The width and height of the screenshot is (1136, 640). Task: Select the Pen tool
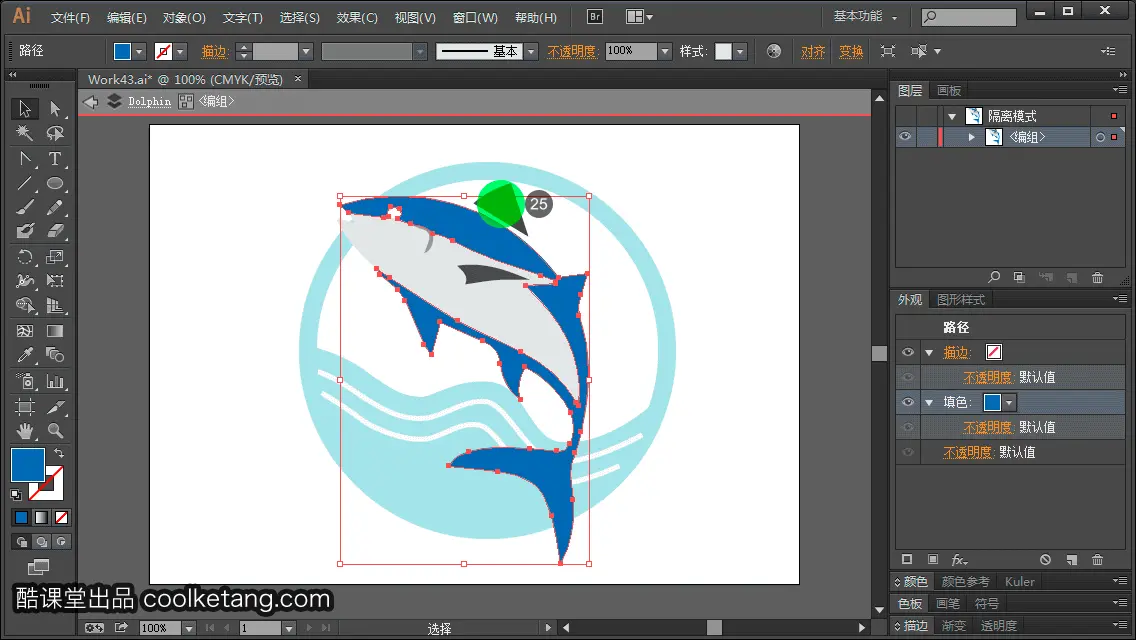pos(25,158)
